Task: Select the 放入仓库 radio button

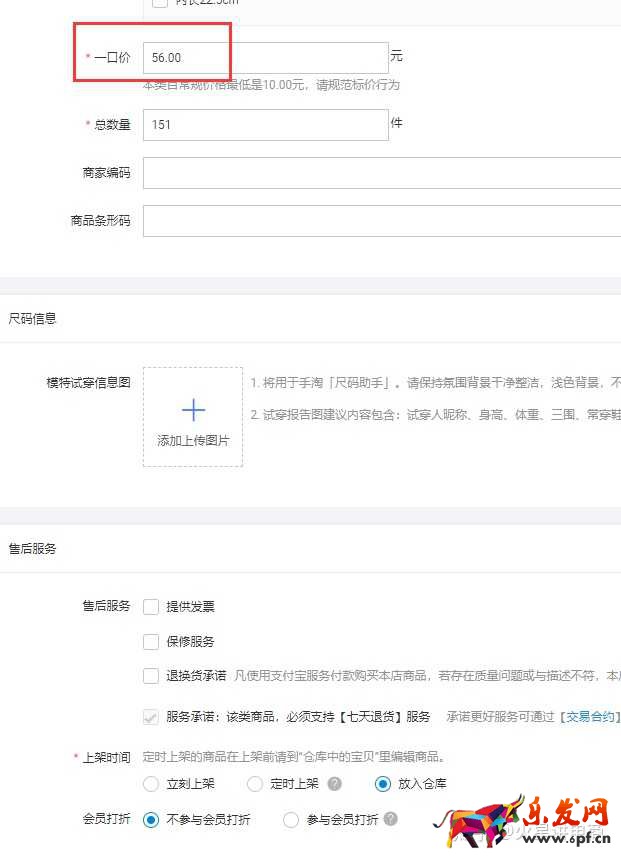Action: (x=382, y=784)
